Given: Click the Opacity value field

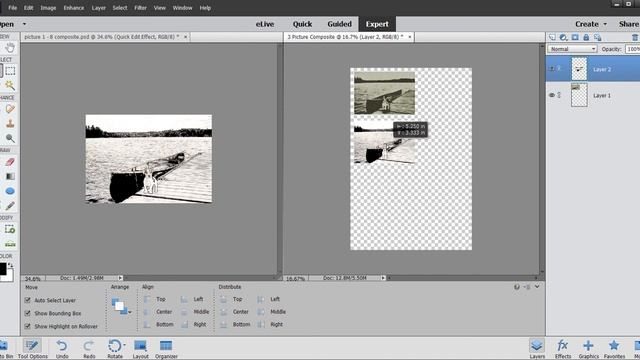Looking at the screenshot, I should click(633, 49).
